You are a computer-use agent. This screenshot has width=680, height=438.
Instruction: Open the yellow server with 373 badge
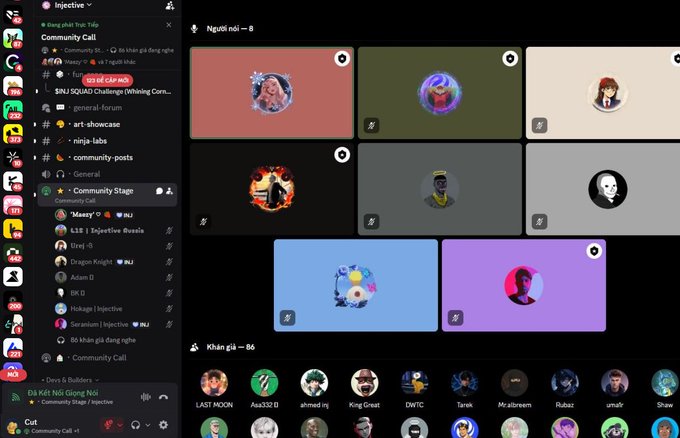coord(13,134)
